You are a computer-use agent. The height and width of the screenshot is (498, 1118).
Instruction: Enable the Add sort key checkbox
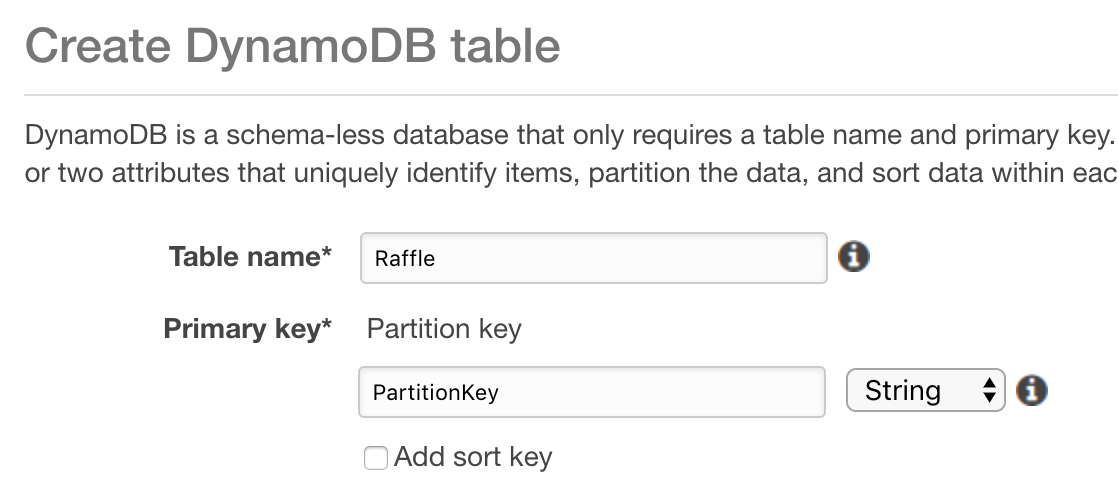pos(376,458)
